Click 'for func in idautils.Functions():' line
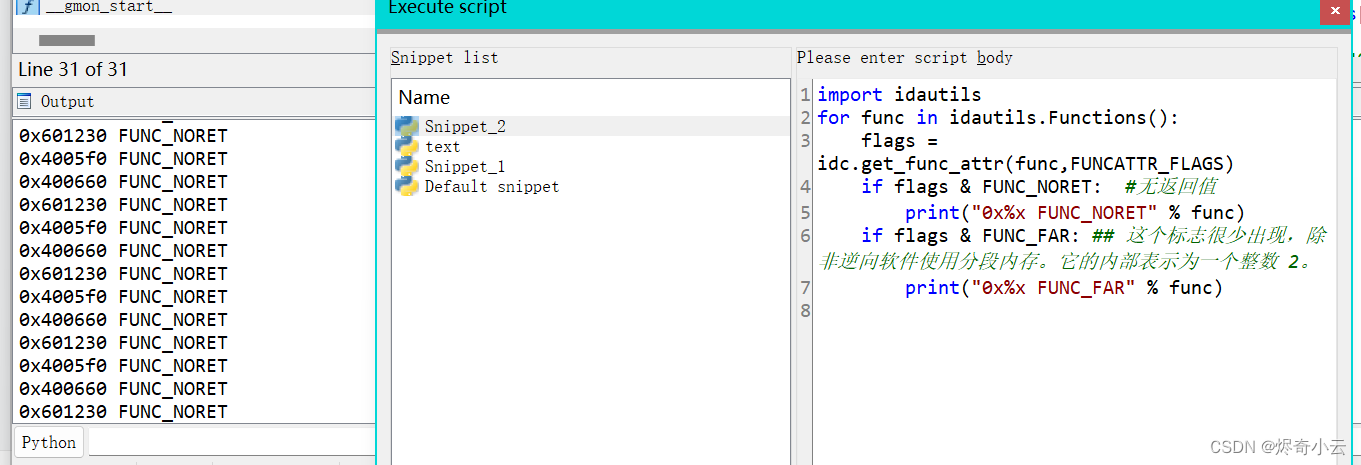This screenshot has width=1361, height=465. (998, 118)
